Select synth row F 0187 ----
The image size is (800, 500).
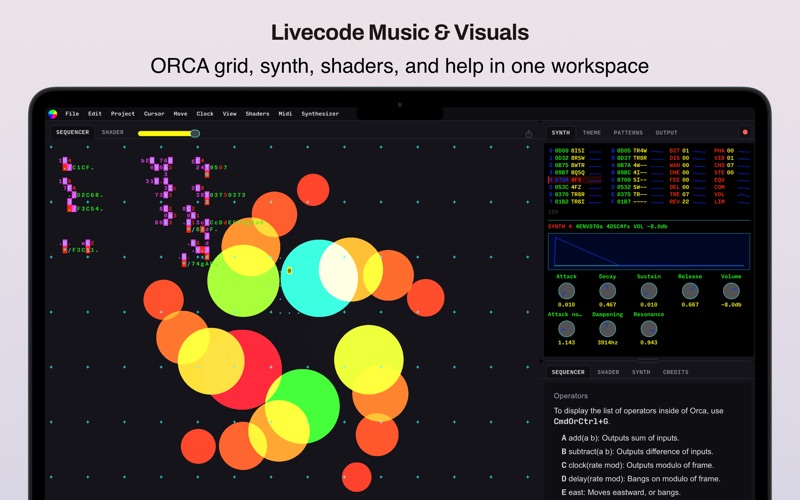(x=637, y=202)
